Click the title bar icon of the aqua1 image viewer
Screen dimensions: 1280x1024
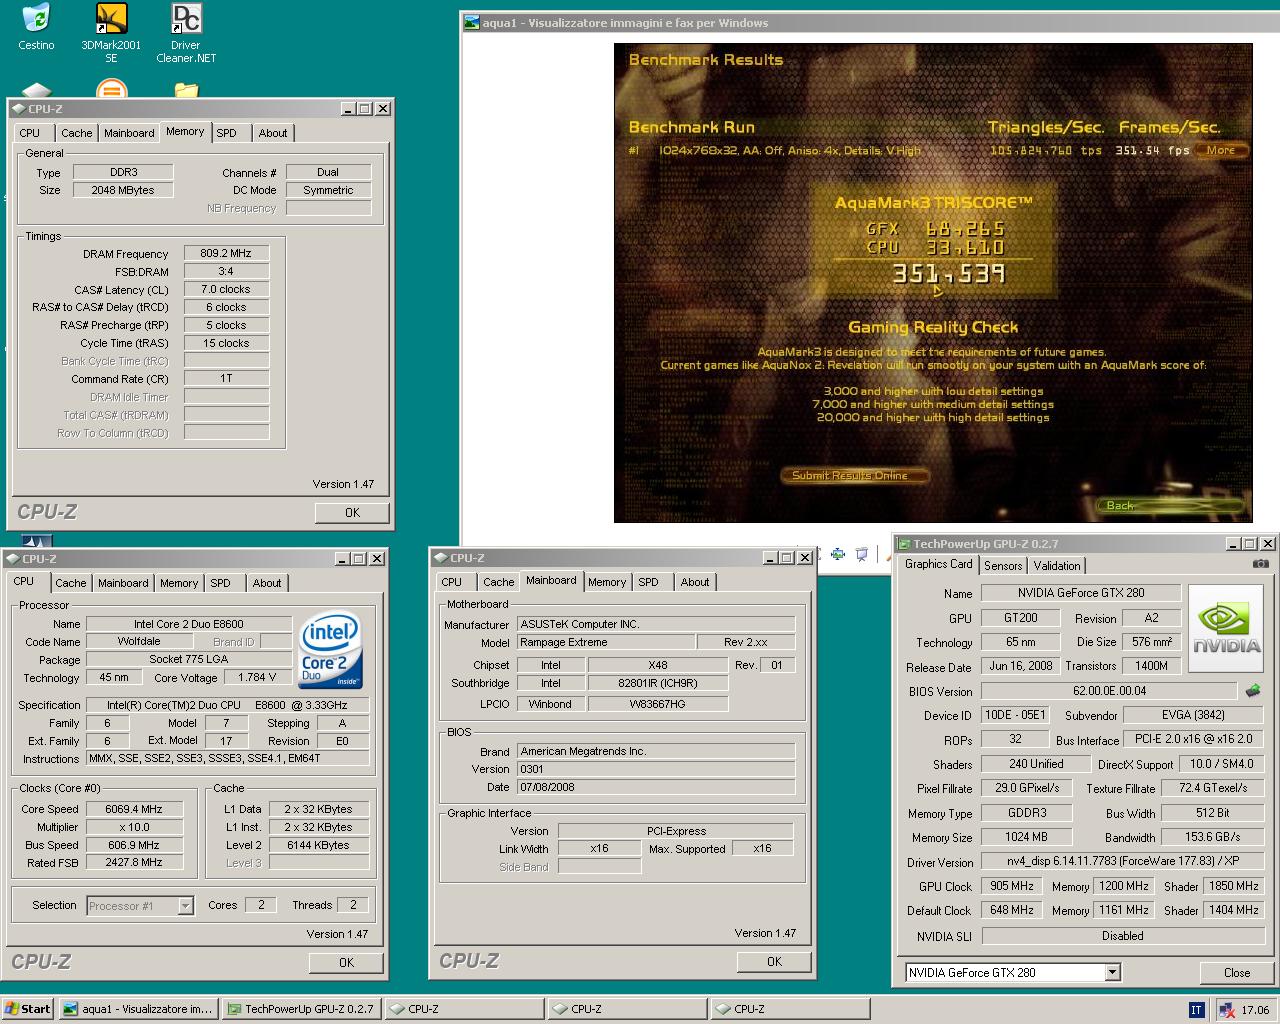tap(472, 23)
